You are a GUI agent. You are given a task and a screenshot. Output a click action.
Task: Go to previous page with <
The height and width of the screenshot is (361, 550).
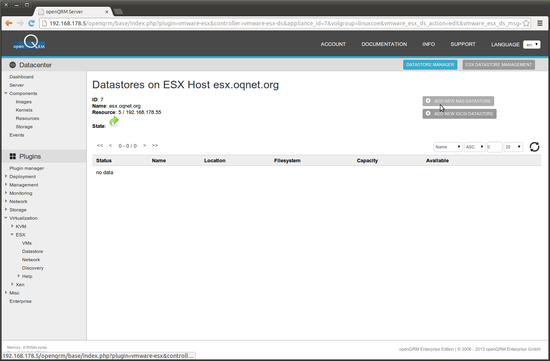point(110,146)
